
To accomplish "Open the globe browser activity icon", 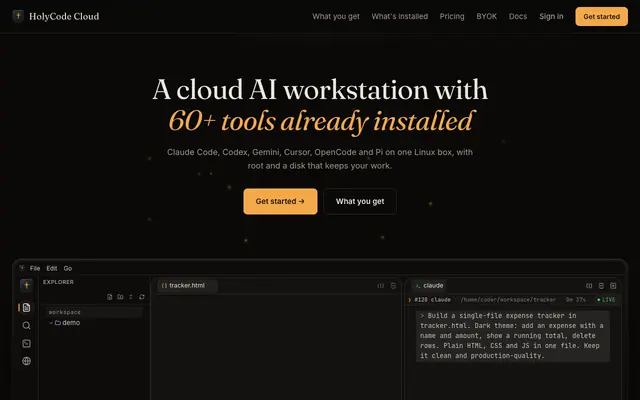I will (x=27, y=361).
